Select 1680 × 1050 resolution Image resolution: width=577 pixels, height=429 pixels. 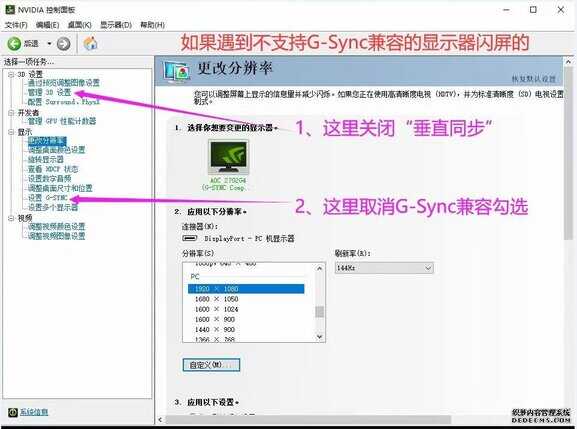point(246,299)
